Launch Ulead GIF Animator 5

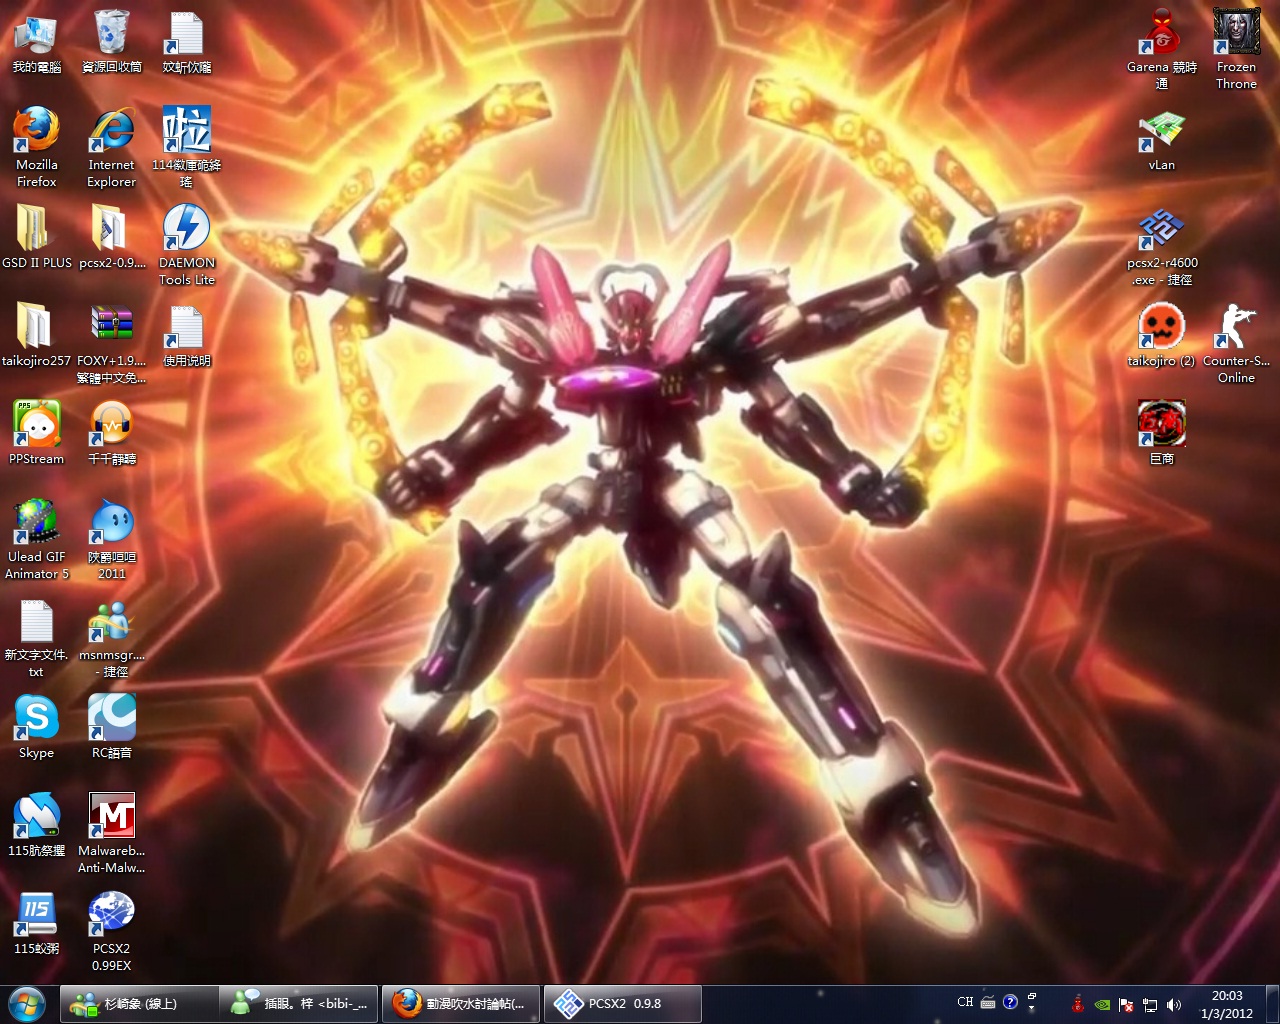[x=37, y=539]
